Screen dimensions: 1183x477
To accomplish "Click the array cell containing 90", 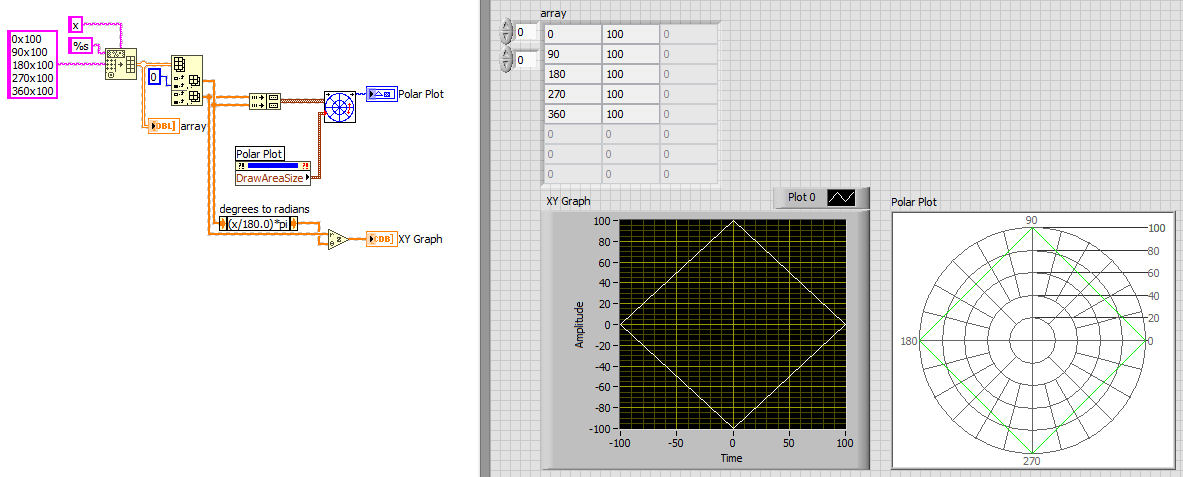I will (571, 54).
